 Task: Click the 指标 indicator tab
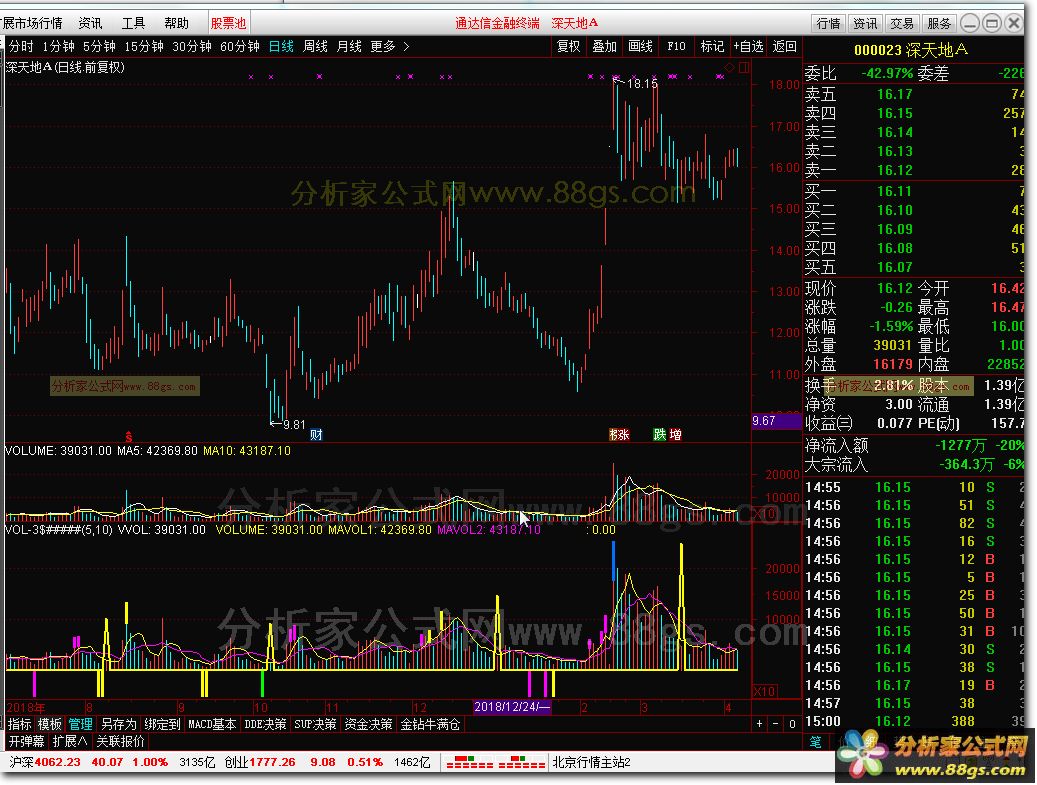click(x=19, y=724)
